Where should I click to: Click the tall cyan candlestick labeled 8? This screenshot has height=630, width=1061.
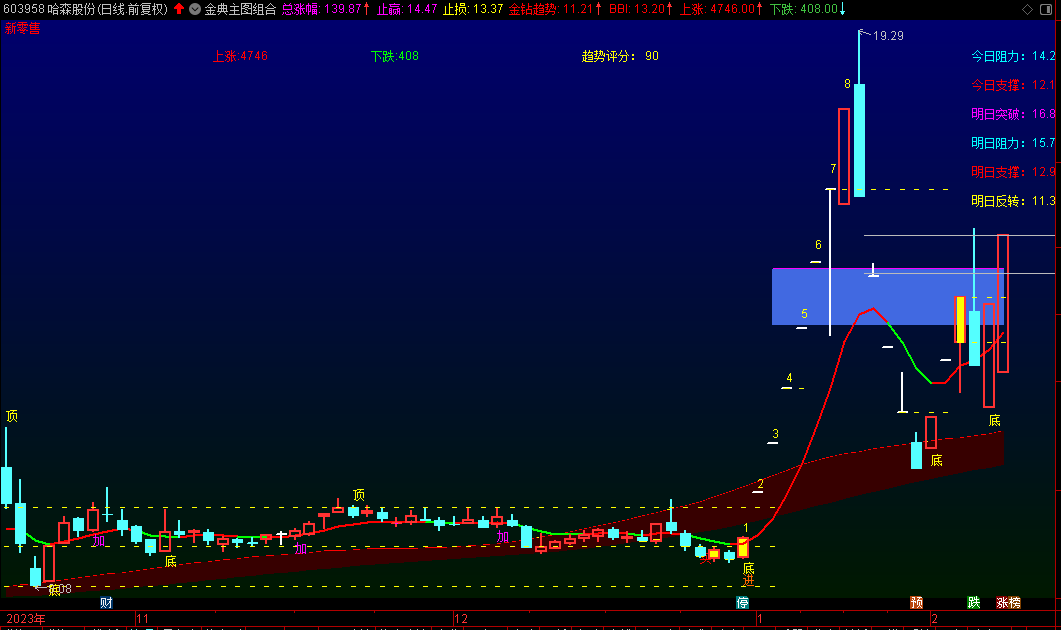(859, 140)
